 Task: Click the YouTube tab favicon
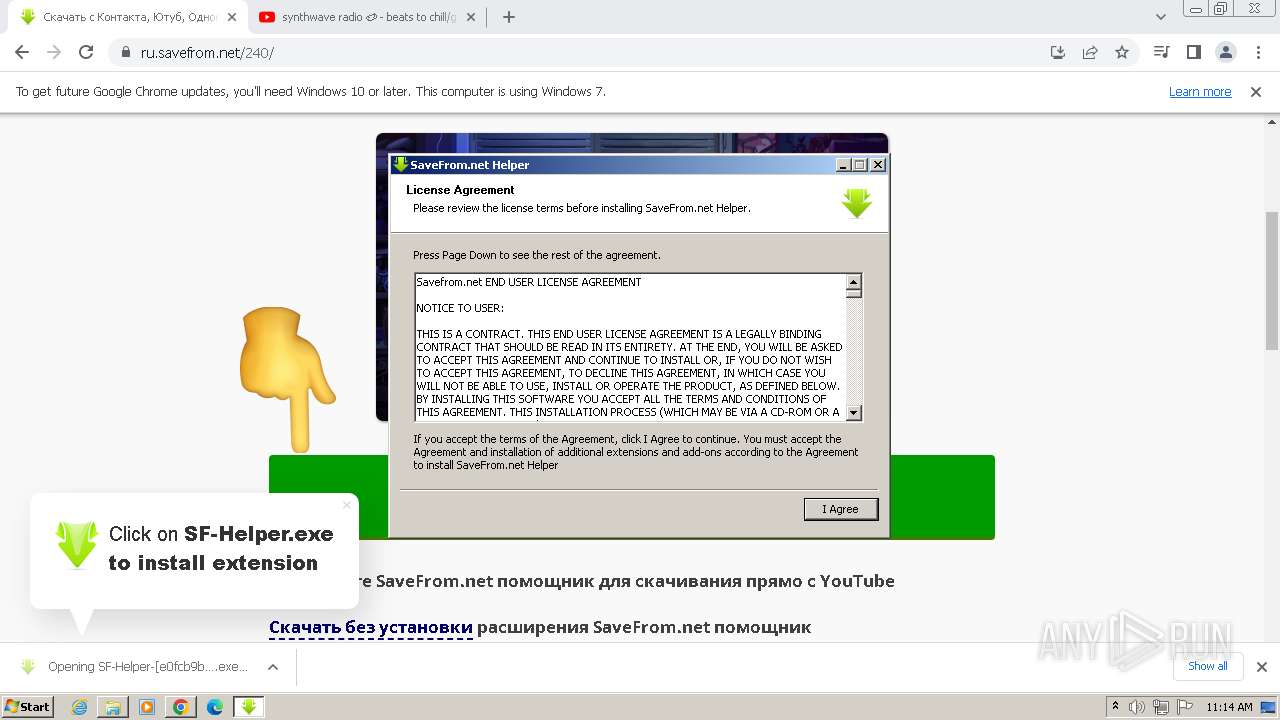267,17
